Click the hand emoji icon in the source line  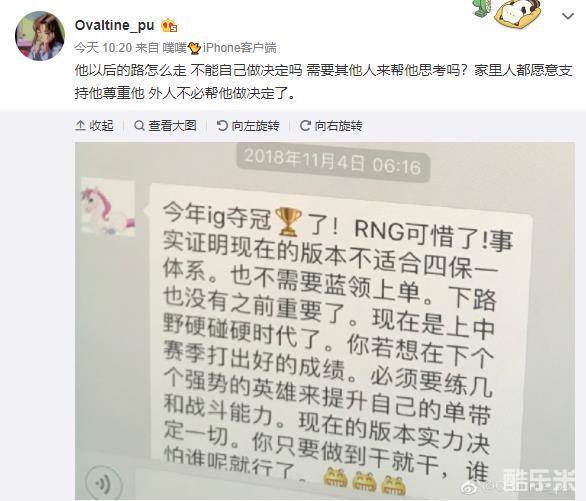coord(194,48)
